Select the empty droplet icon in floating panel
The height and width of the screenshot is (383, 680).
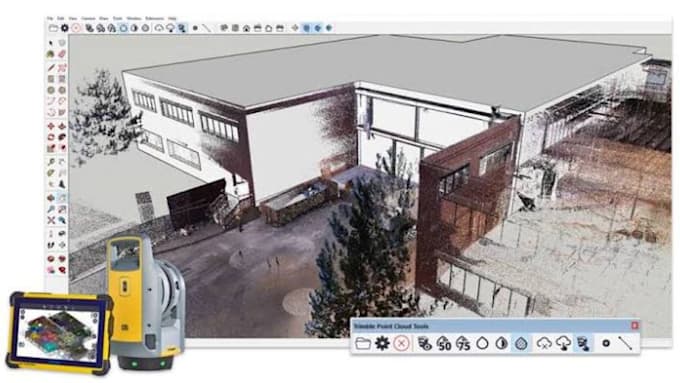coord(482,344)
